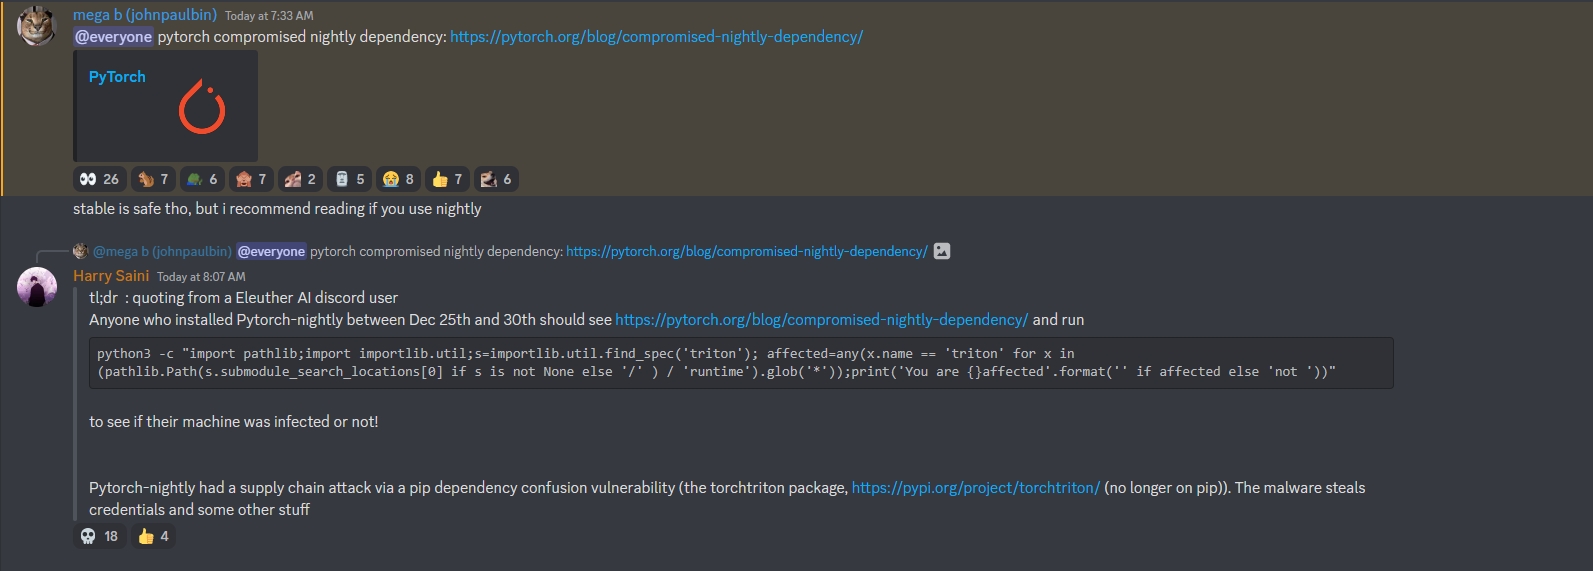The width and height of the screenshot is (1593, 571).
Task: Click the dog emoji reaction showing 6
Action: coord(496,179)
